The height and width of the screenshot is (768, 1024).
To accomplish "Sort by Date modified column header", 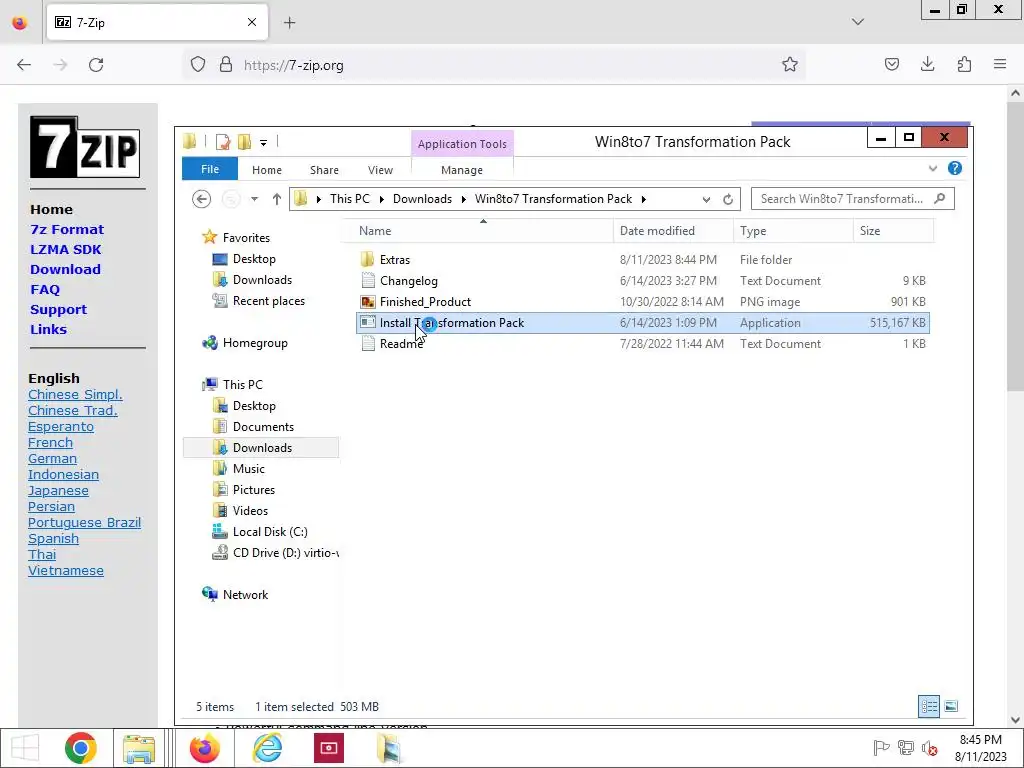I will pos(673,231).
